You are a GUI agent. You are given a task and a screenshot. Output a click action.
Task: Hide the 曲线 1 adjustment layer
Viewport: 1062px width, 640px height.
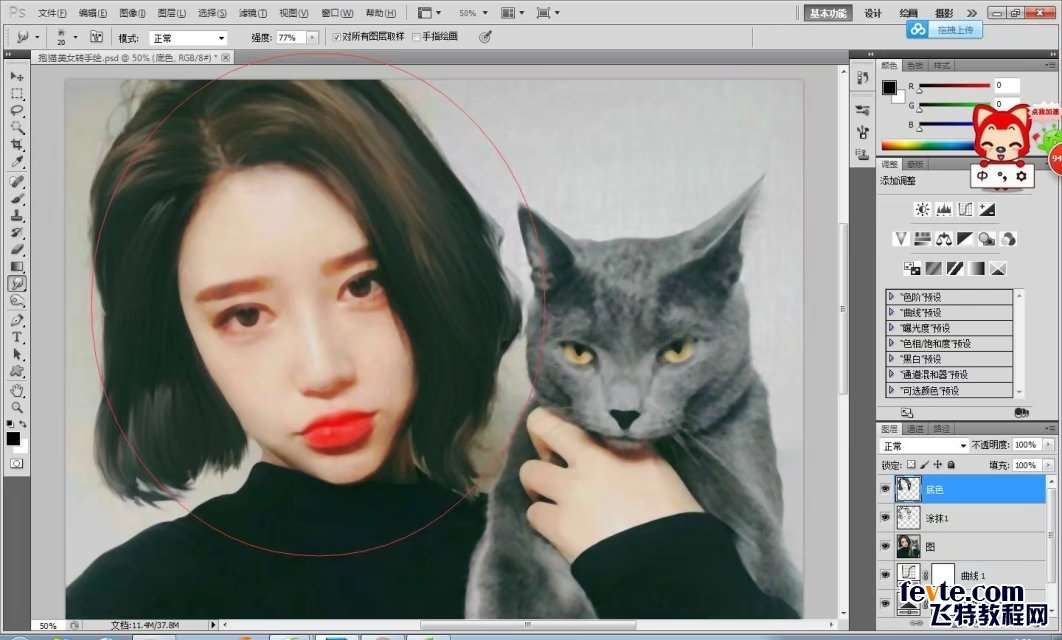pos(885,574)
